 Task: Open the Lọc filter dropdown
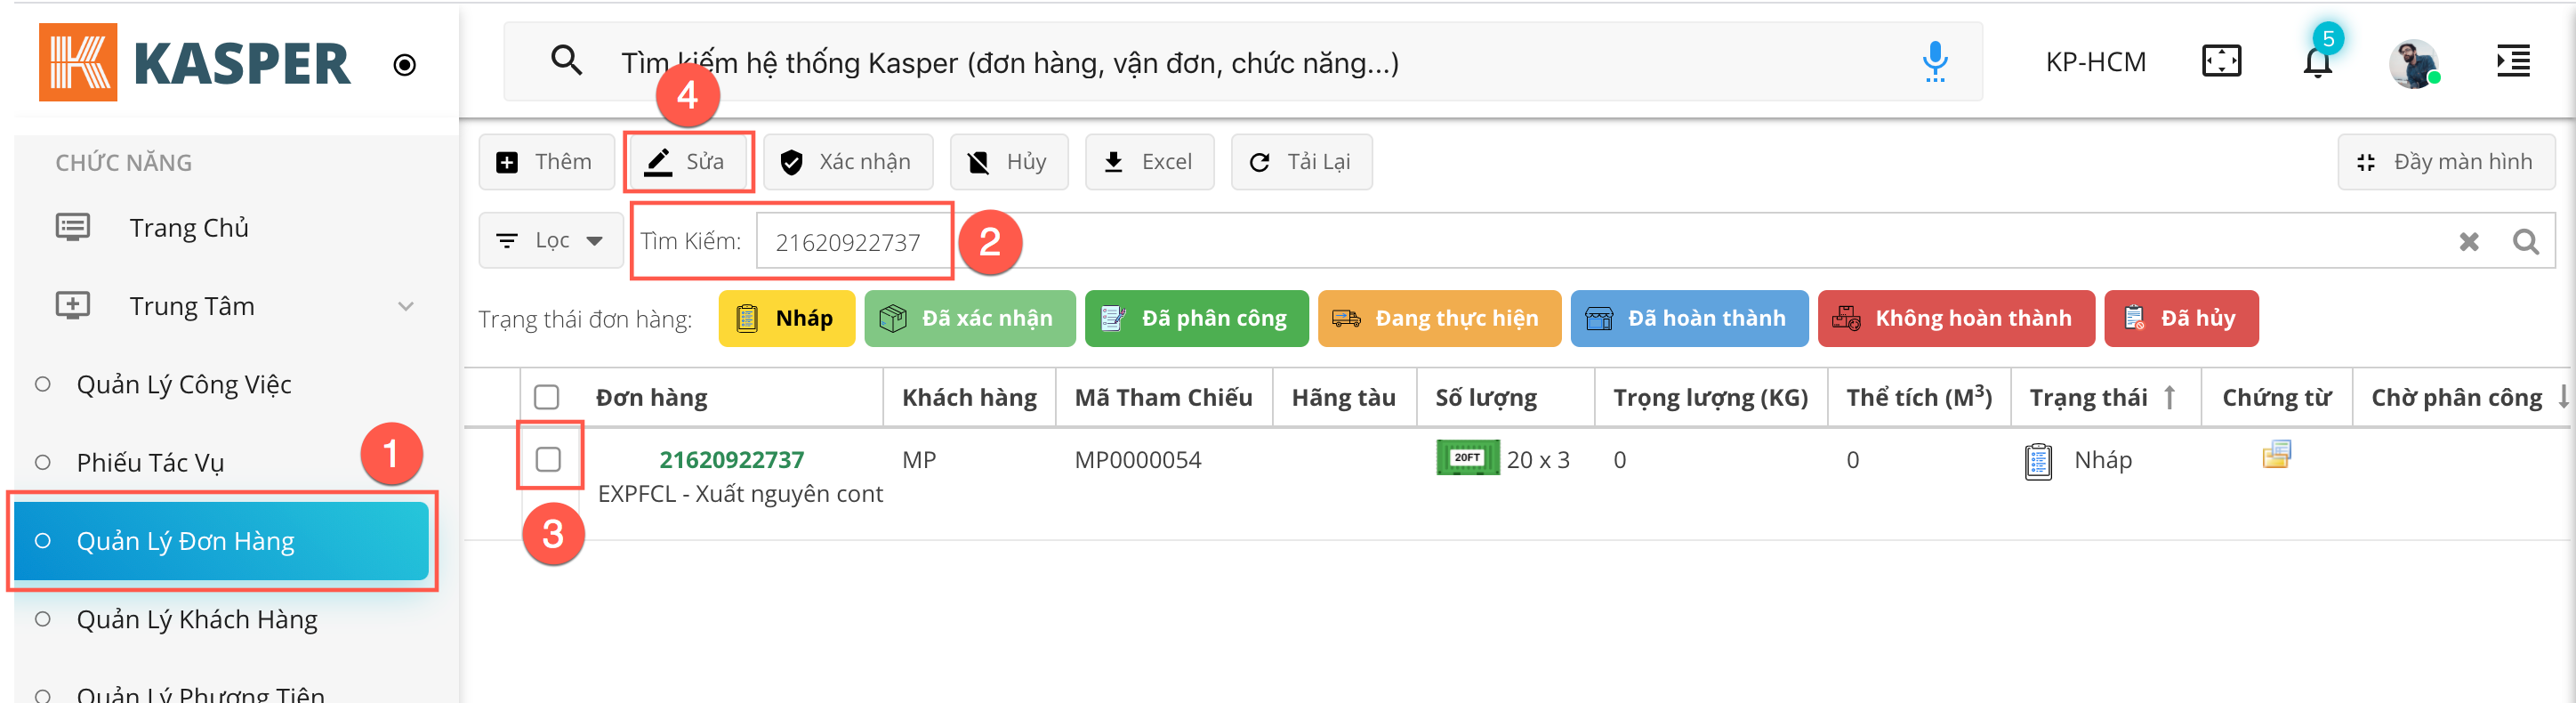(x=551, y=241)
